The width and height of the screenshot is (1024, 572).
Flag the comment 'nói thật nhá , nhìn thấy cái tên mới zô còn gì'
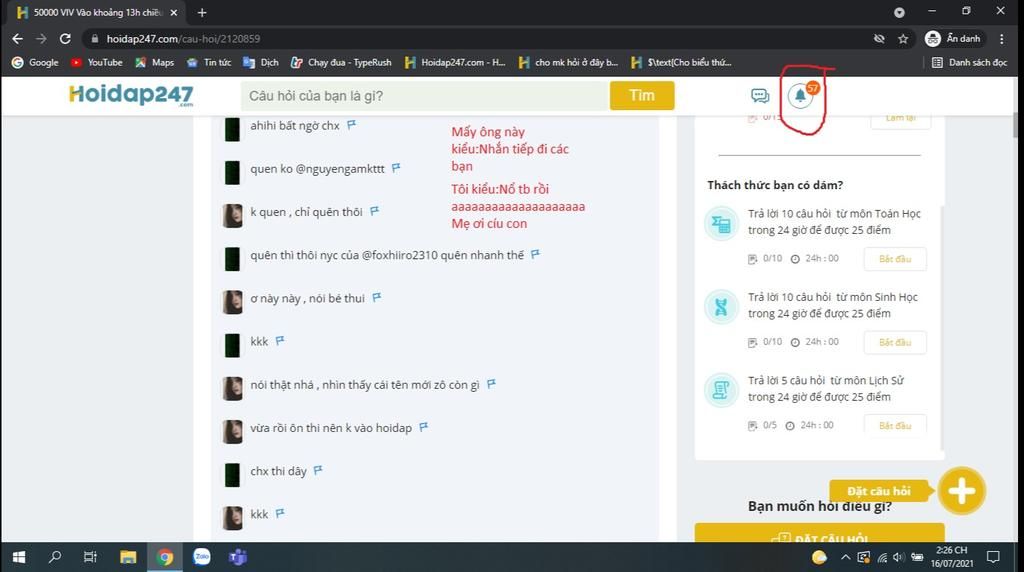click(x=491, y=384)
